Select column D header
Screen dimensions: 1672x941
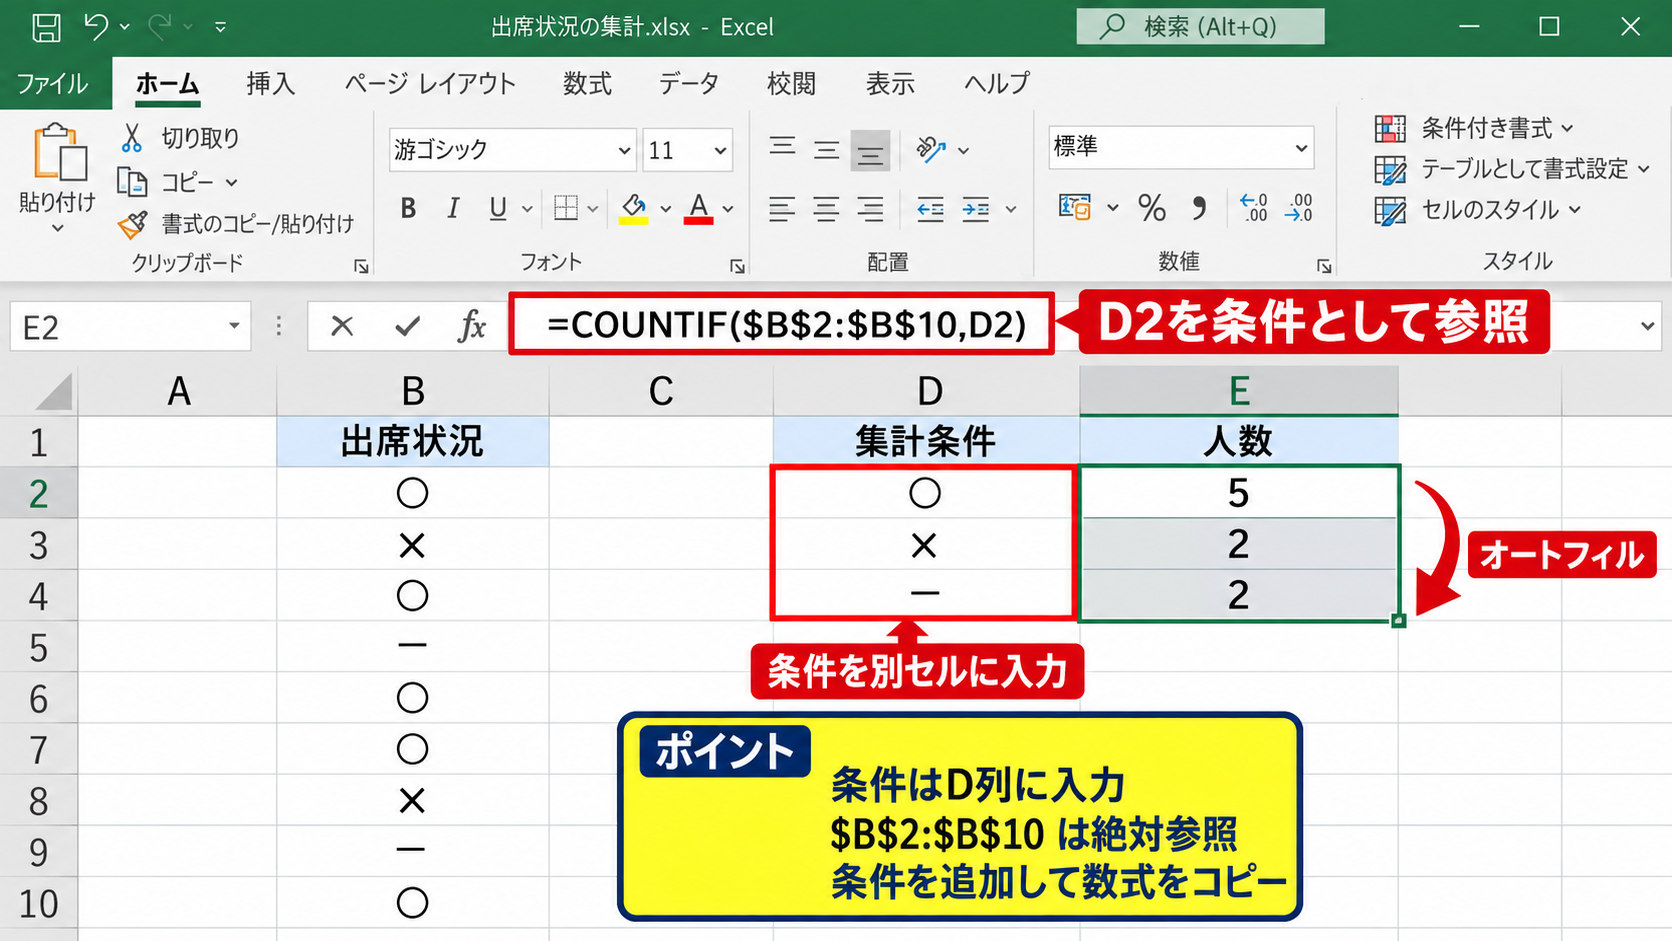(927, 391)
